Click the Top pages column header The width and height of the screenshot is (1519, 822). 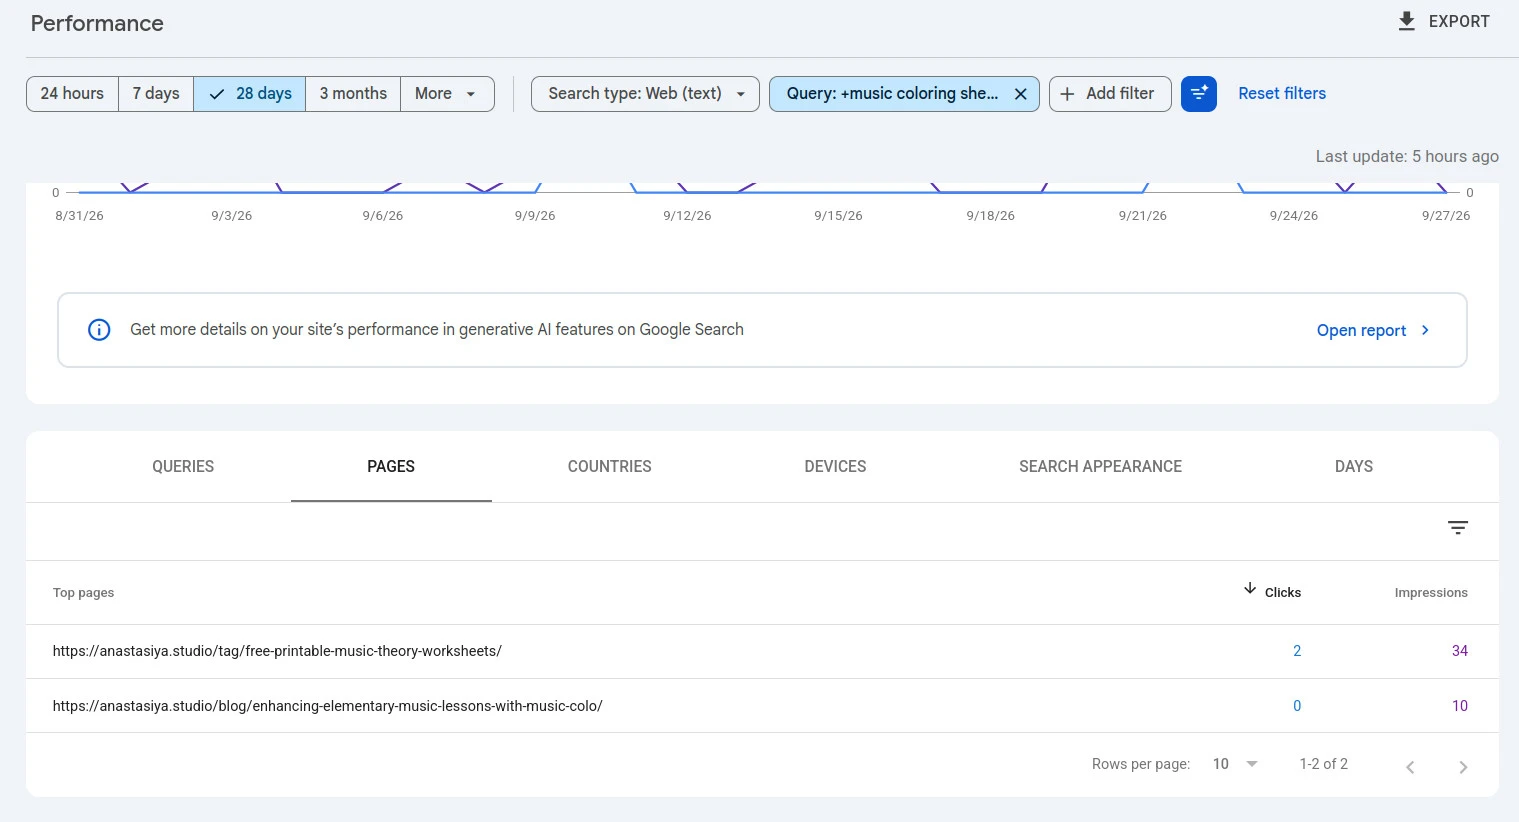point(83,593)
